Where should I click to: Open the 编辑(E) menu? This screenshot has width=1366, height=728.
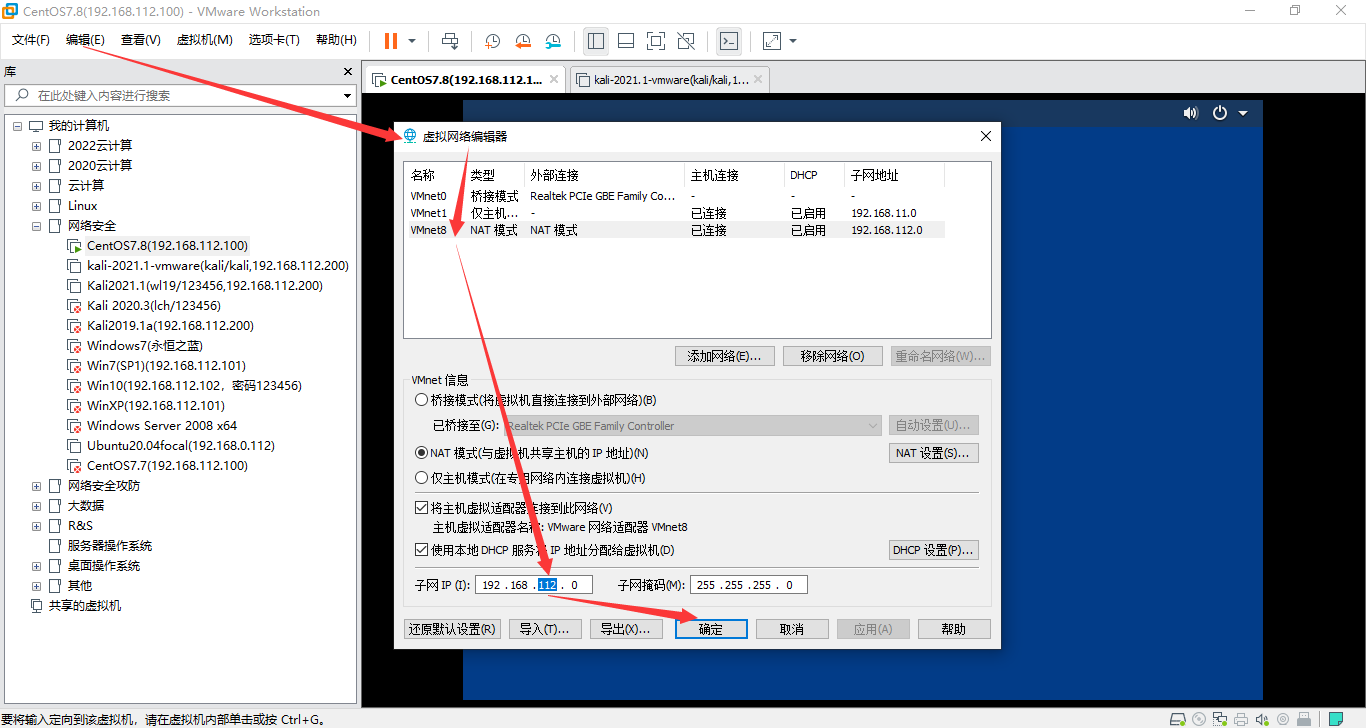85,40
